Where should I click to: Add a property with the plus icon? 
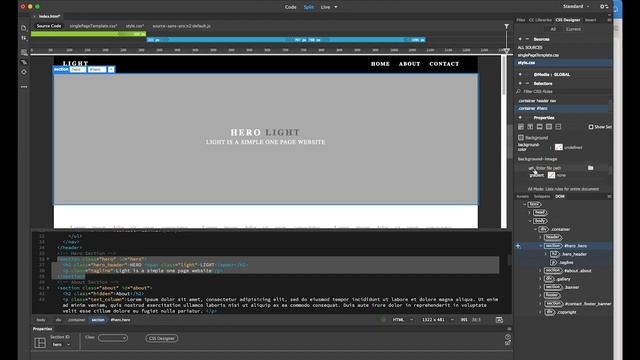pos(520,118)
